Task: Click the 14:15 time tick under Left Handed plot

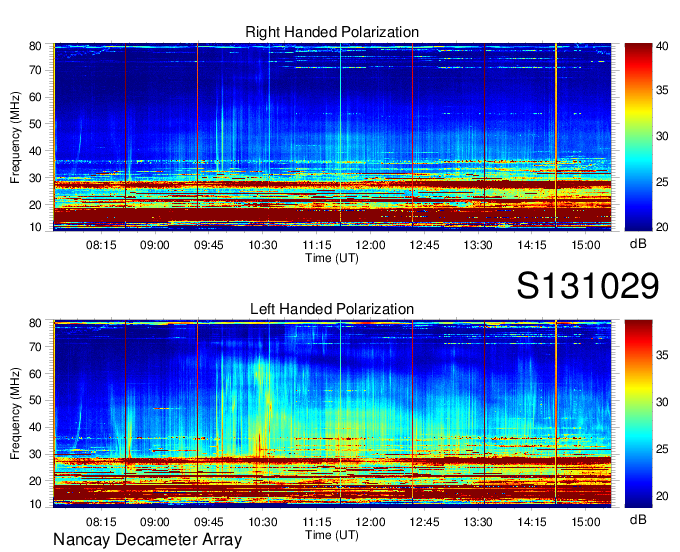Action: pyautogui.click(x=532, y=522)
